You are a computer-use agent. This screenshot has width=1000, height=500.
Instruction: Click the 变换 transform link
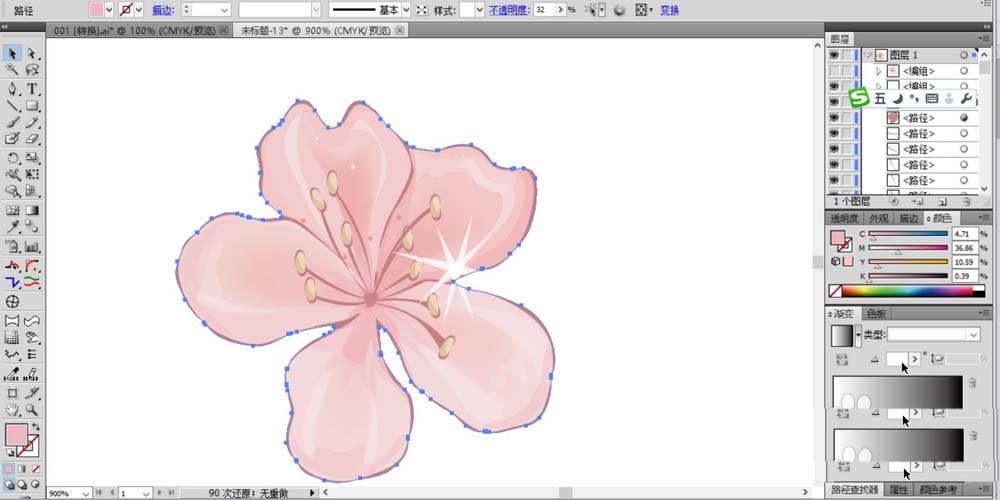click(x=669, y=10)
